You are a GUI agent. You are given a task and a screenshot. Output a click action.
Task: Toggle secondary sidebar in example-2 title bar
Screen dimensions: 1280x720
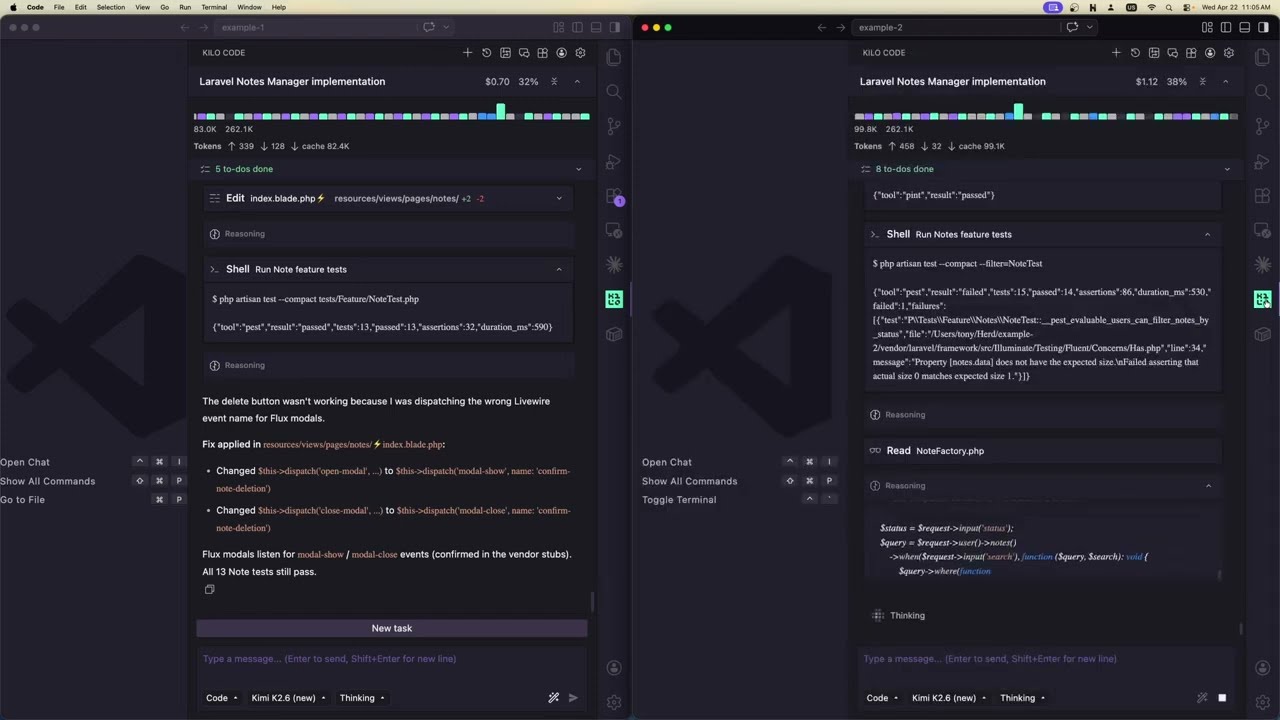click(1264, 27)
